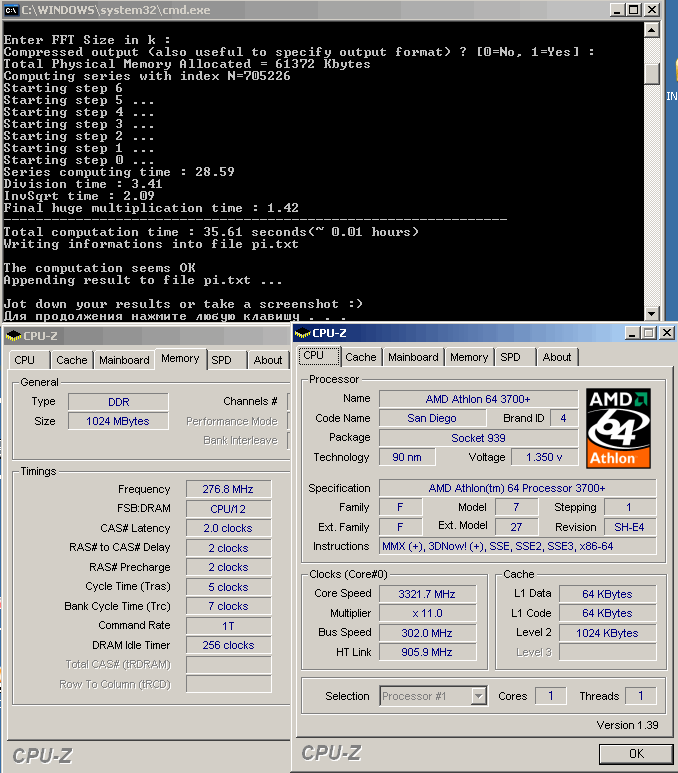Click the AMD Athlon 64 logo
This screenshot has width=678, height=773.
pos(618,428)
